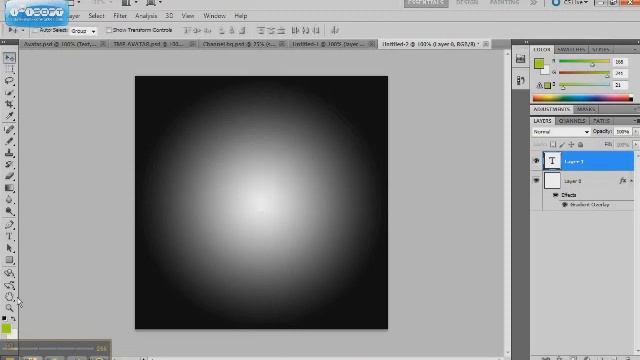This screenshot has width=640, height=360.
Task: Select the Move tool in the toolbox
Action: point(9,58)
